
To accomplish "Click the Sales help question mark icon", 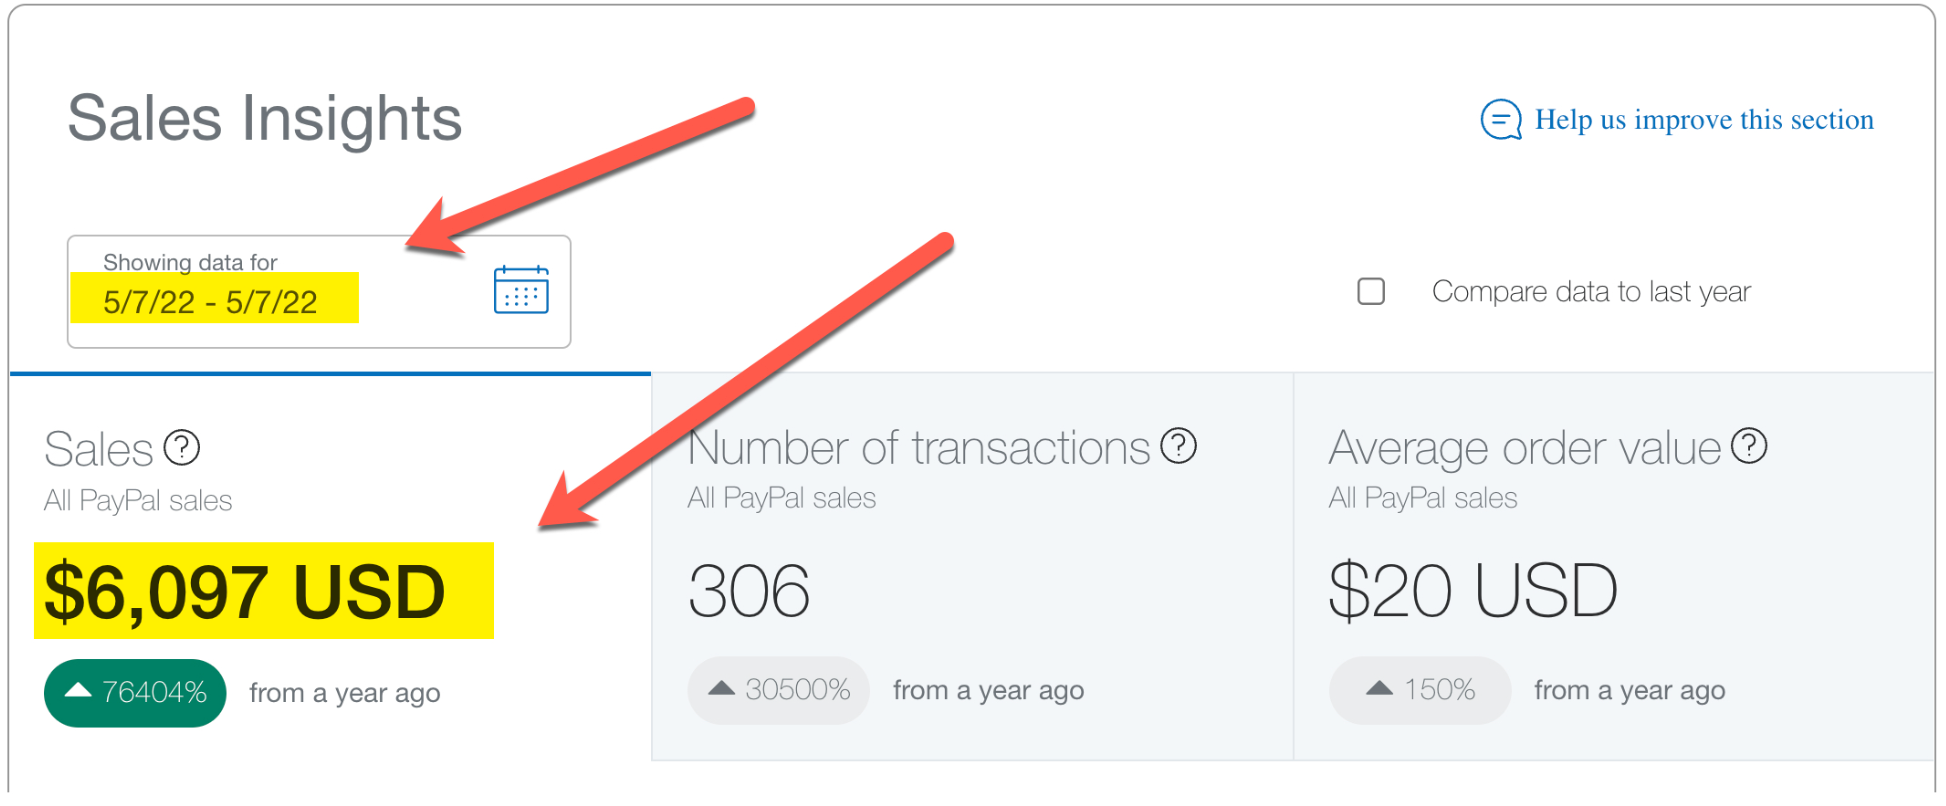I will pos(182,448).
